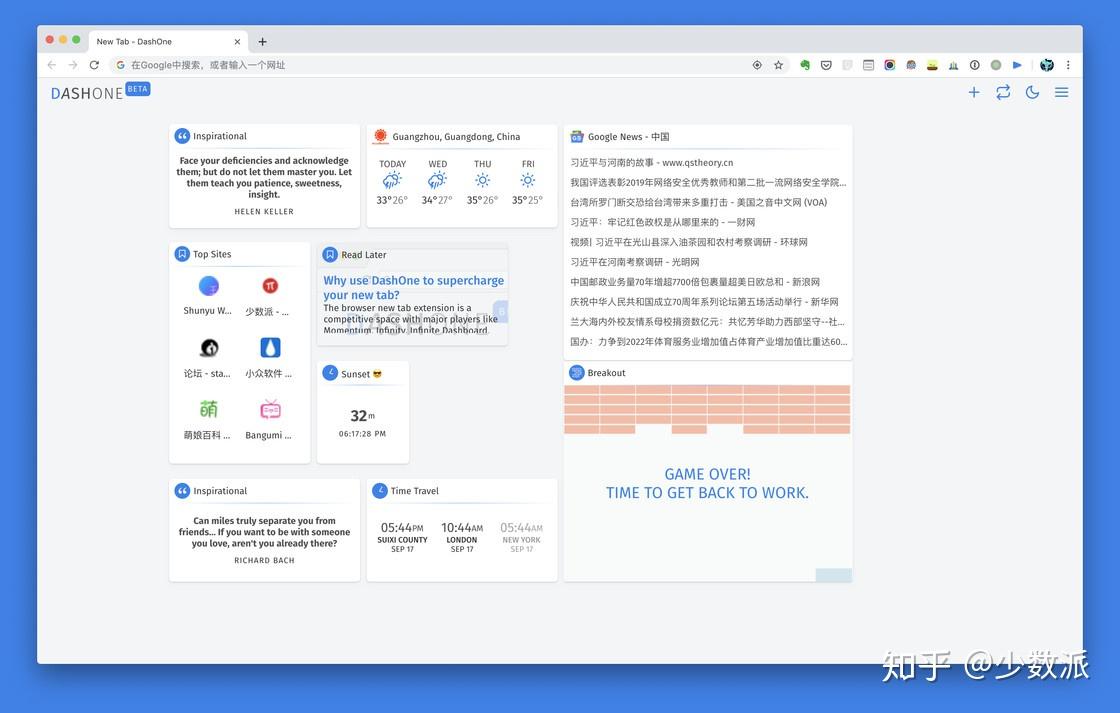Open news headline ending 新华网
The image size is (1120, 713).
tap(704, 301)
